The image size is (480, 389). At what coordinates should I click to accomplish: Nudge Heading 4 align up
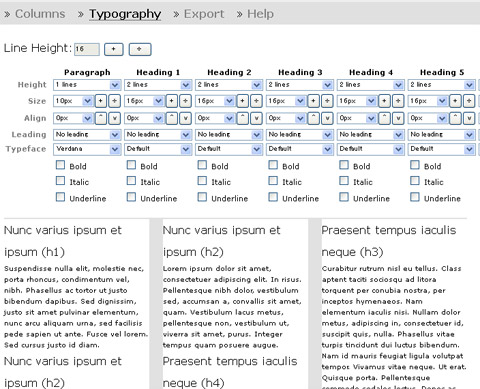click(x=384, y=118)
